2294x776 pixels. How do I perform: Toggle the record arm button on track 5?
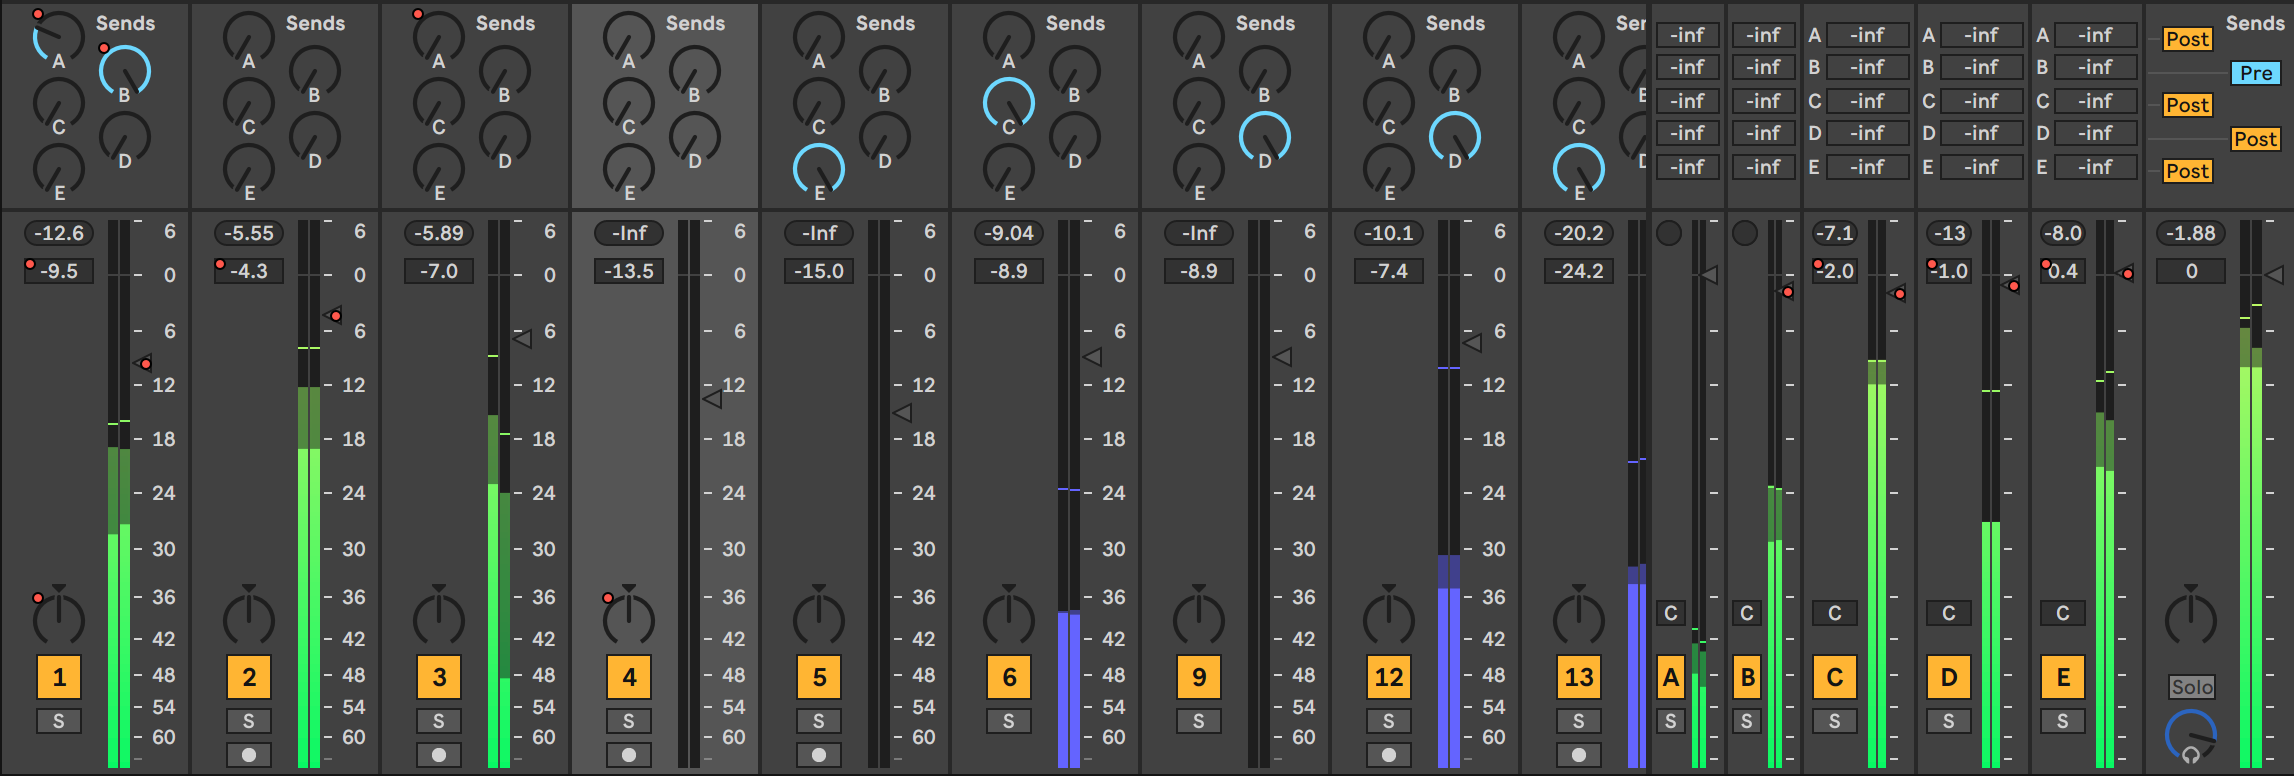pyautogui.click(x=819, y=755)
